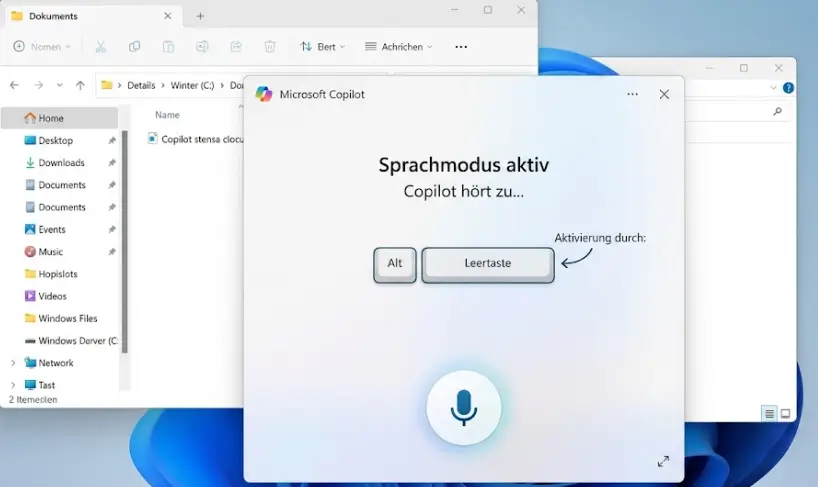Go forward with the Explorer forward arrow
The image size is (818, 487).
(38, 85)
